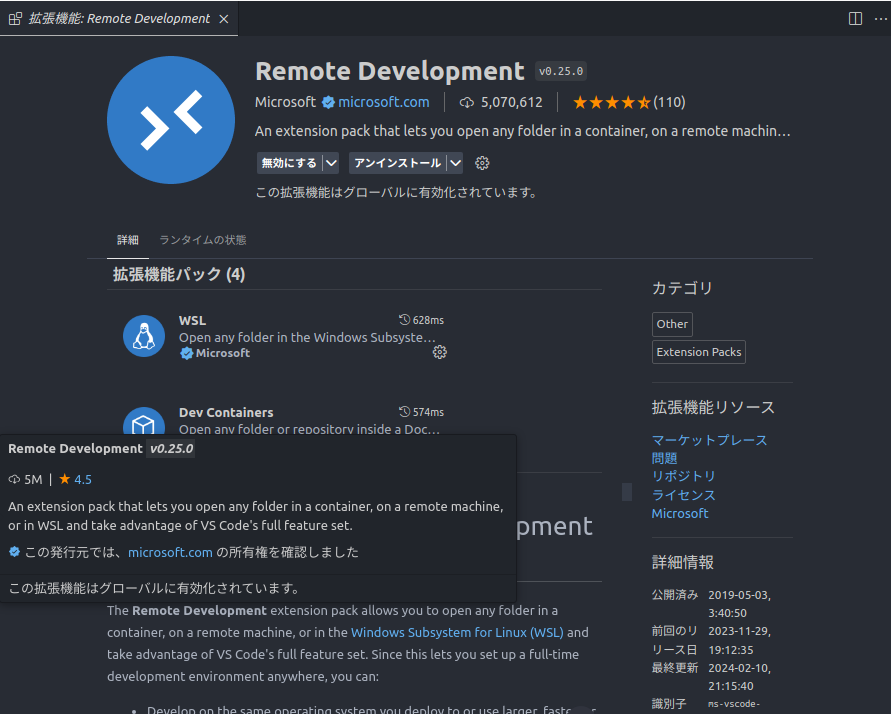Click the Dev Containers cube icon
The height and width of the screenshot is (714, 891).
144,421
